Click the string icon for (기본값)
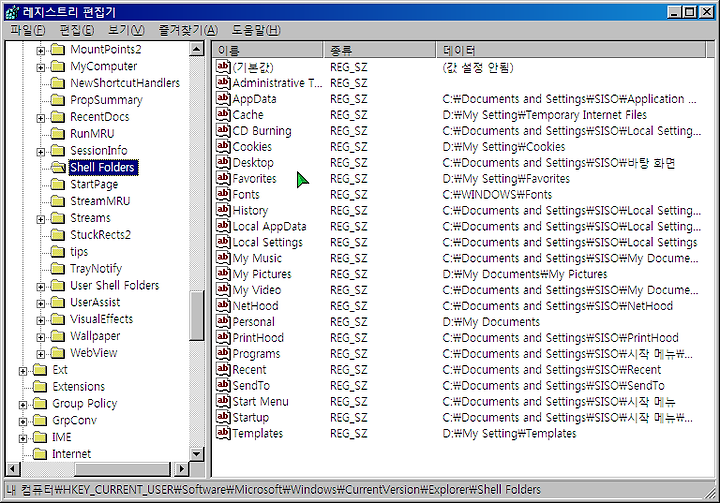Viewport: 720px width, 503px height. (x=223, y=67)
